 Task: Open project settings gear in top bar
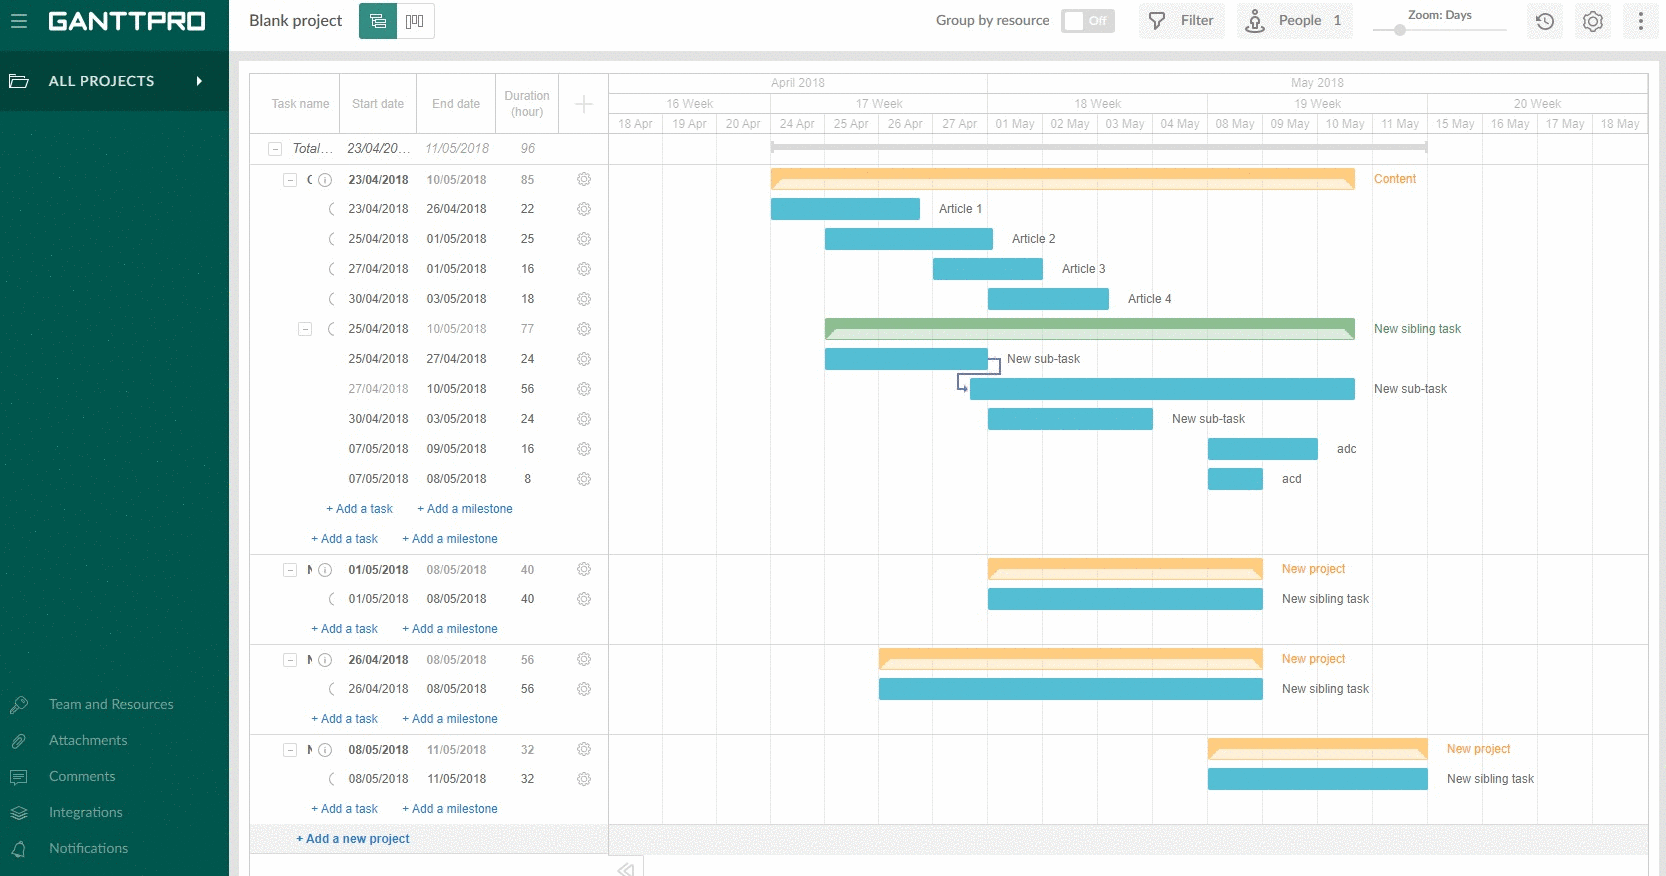(x=1593, y=21)
